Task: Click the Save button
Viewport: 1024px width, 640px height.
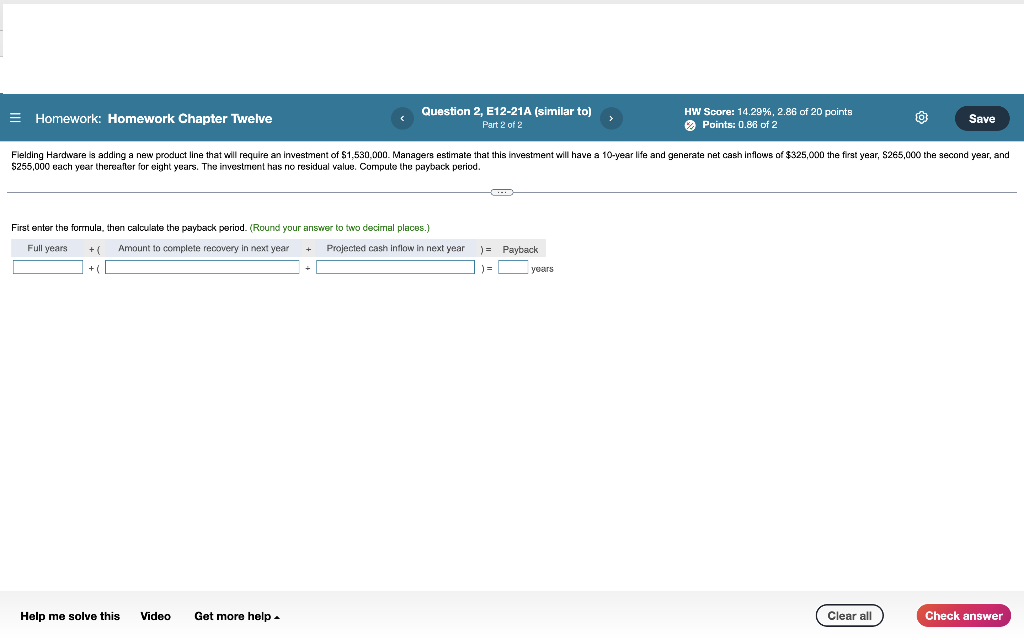Action: 982,118
